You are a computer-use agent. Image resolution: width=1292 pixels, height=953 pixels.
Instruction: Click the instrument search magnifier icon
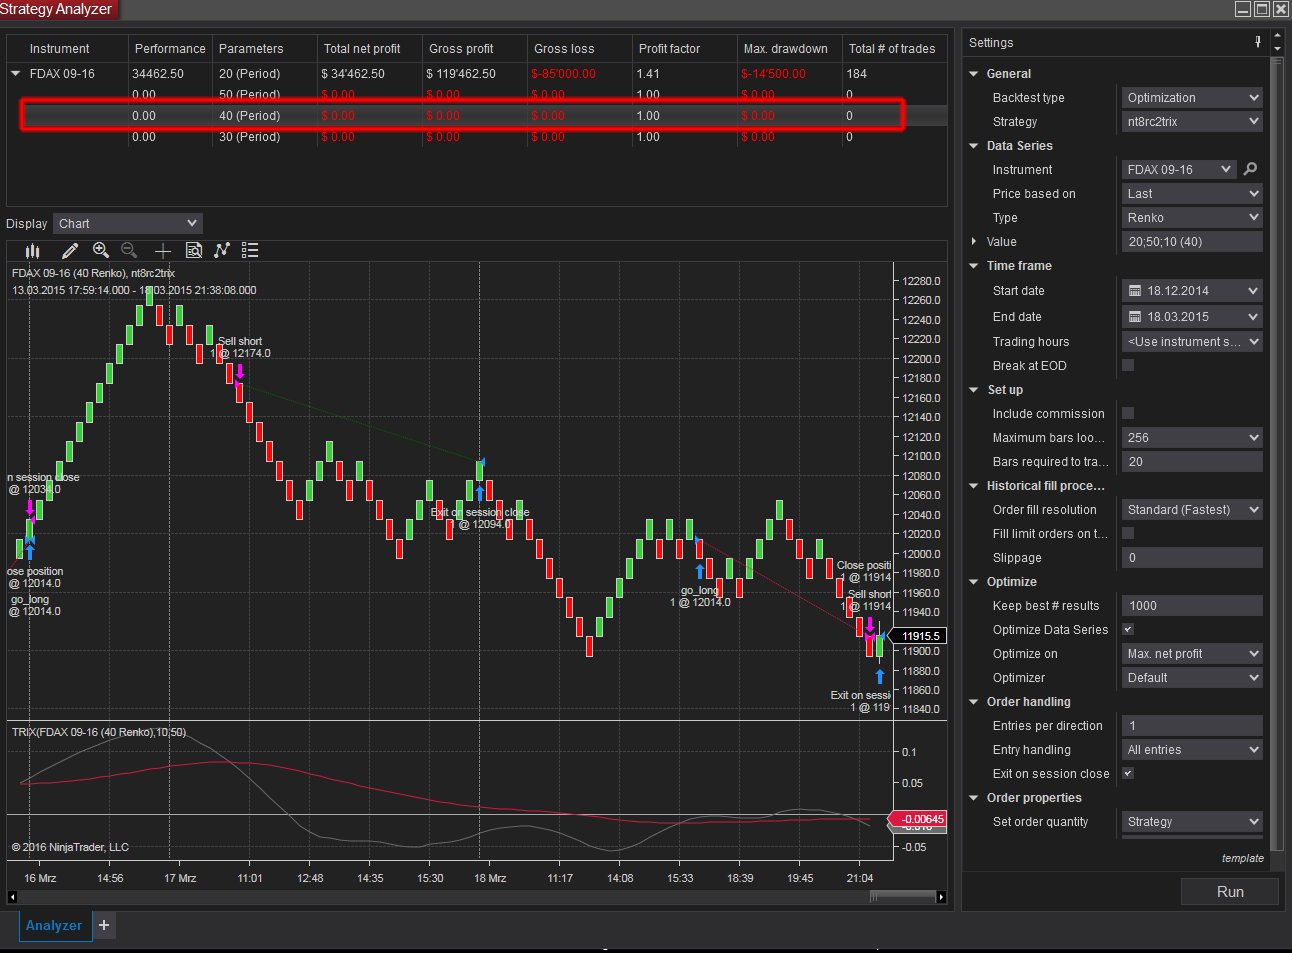pyautogui.click(x=1250, y=169)
